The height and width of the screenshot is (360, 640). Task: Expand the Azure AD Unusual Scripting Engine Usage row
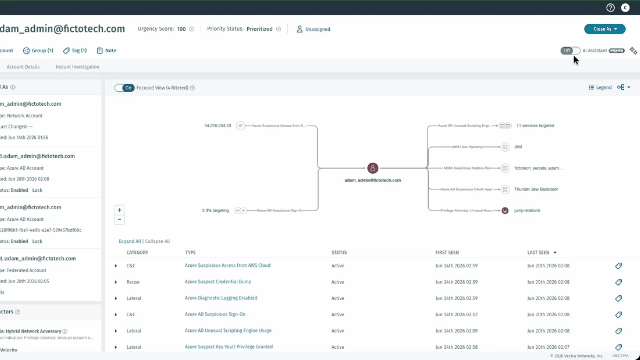(x=116, y=331)
